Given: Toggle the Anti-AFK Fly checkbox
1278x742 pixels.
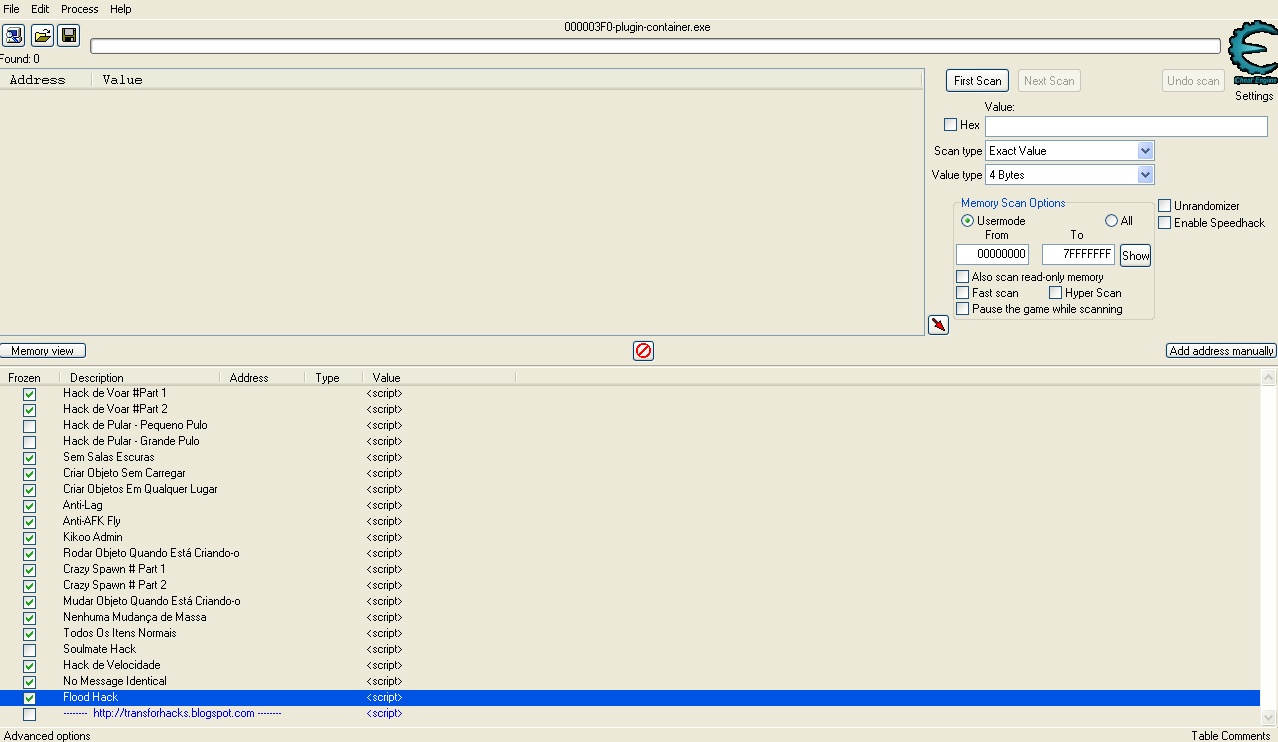Looking at the screenshot, I should [29, 522].
